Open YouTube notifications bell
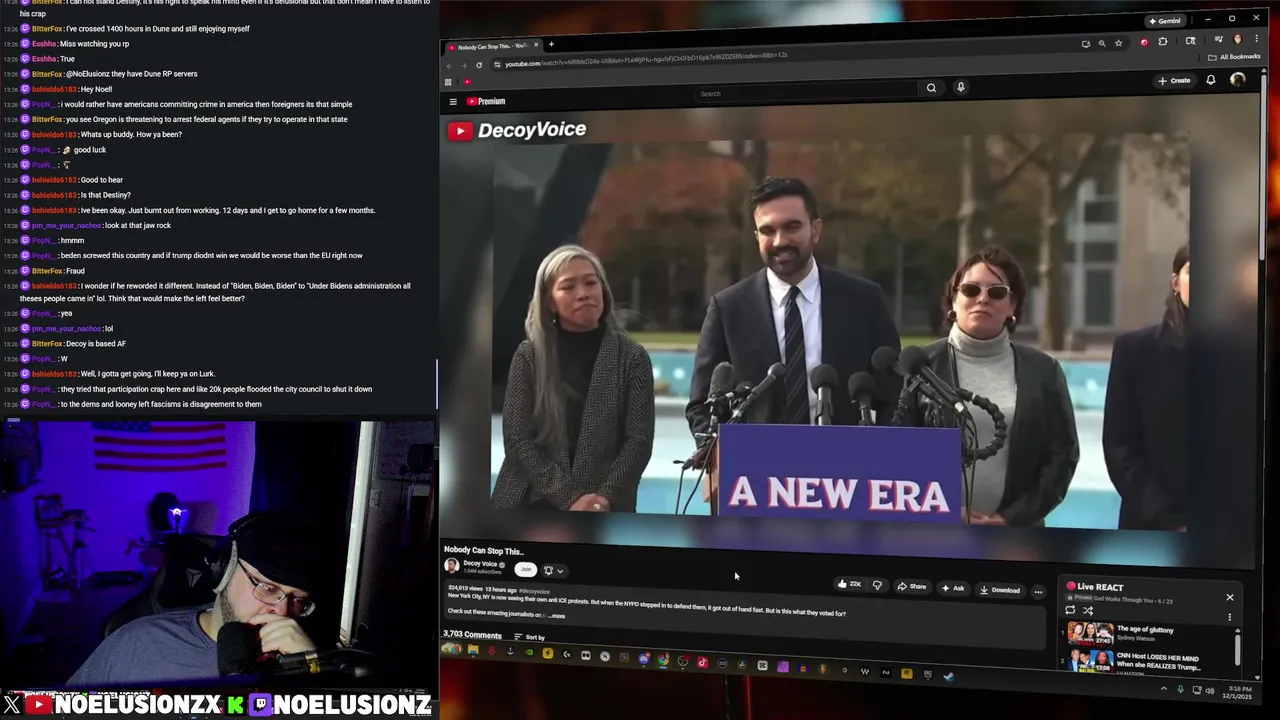This screenshot has height=720, width=1280. coord(1211,80)
